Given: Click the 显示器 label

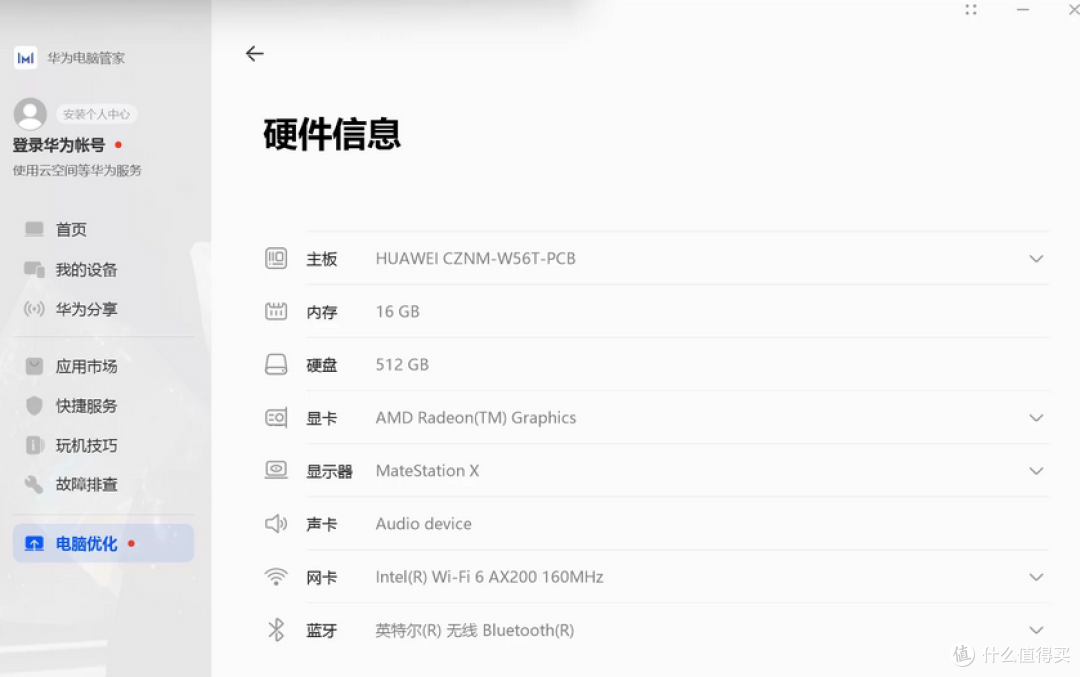Looking at the screenshot, I should pos(329,471).
